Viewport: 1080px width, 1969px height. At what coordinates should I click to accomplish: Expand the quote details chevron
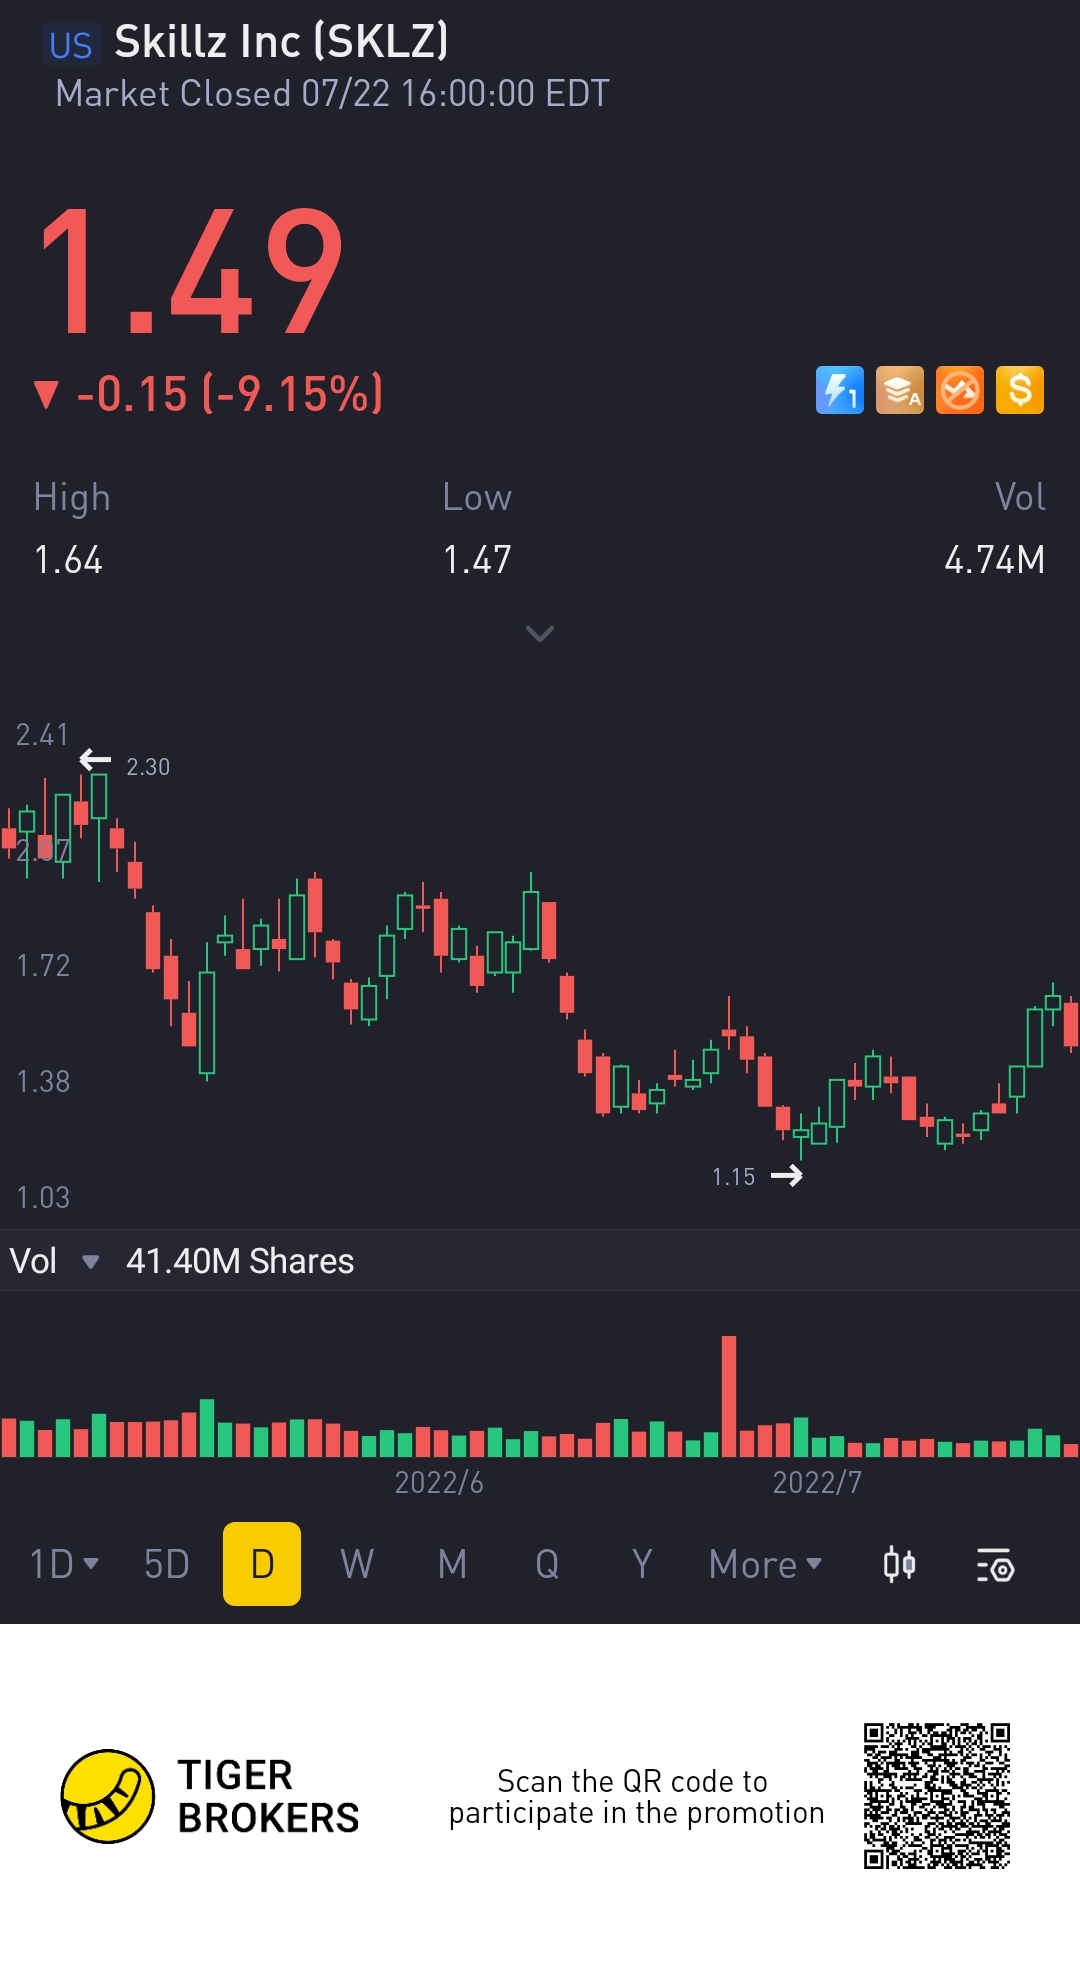[540, 634]
